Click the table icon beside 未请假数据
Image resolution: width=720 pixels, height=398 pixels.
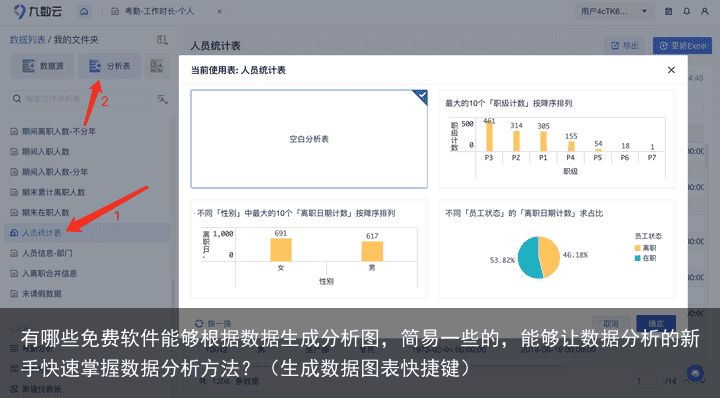(x=14, y=293)
